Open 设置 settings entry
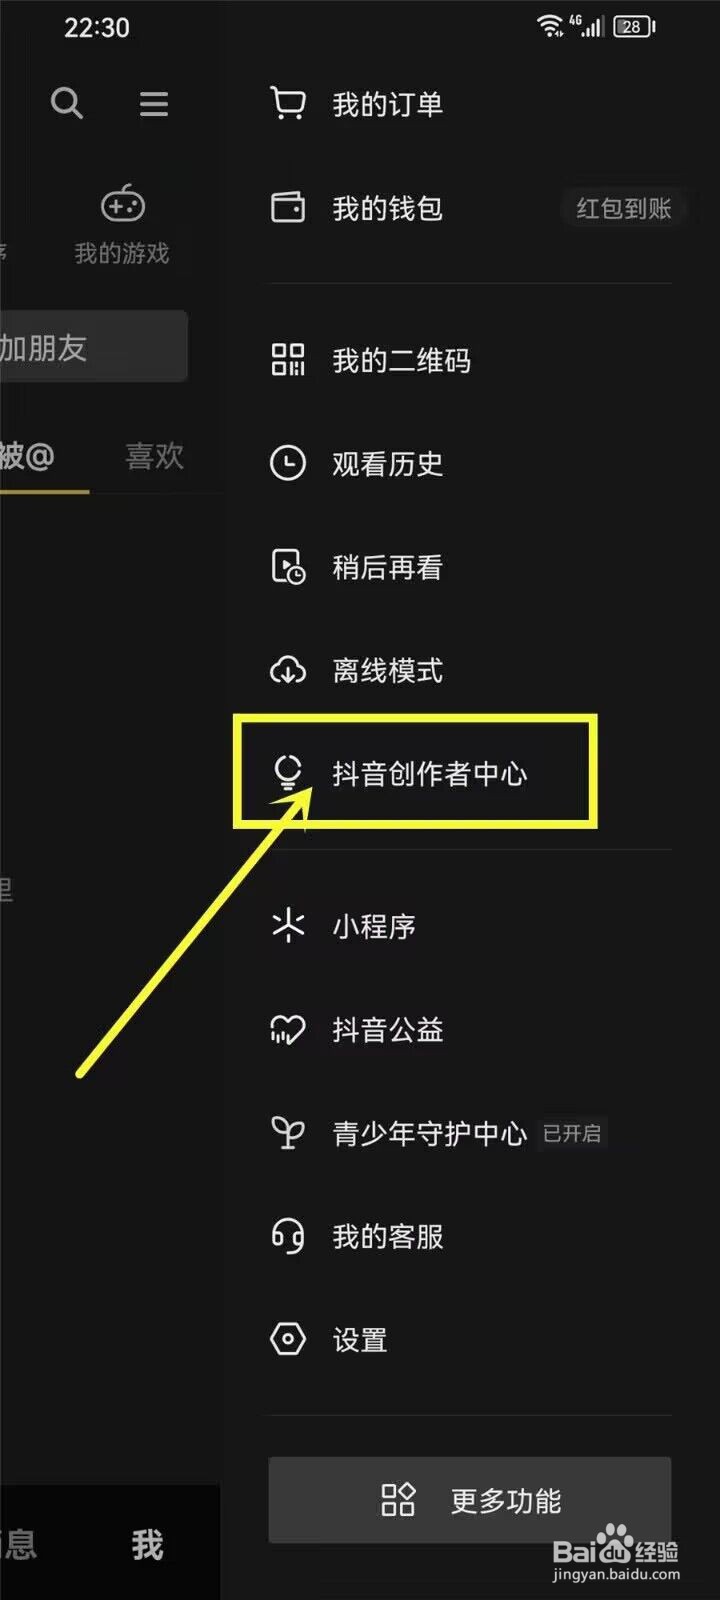The width and height of the screenshot is (720, 1600). [x=470, y=1340]
